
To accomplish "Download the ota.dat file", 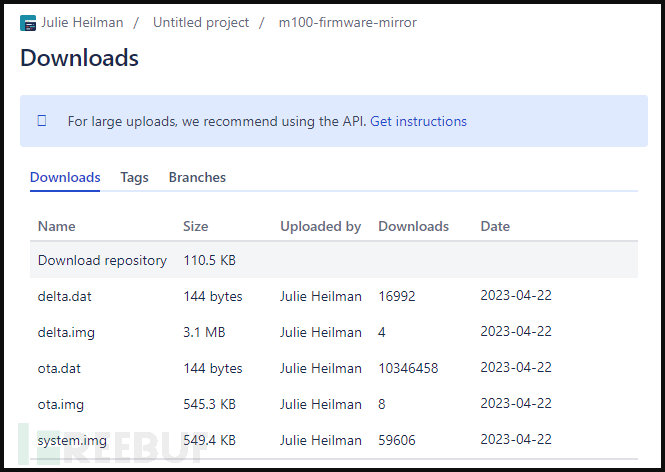I will (58, 368).
